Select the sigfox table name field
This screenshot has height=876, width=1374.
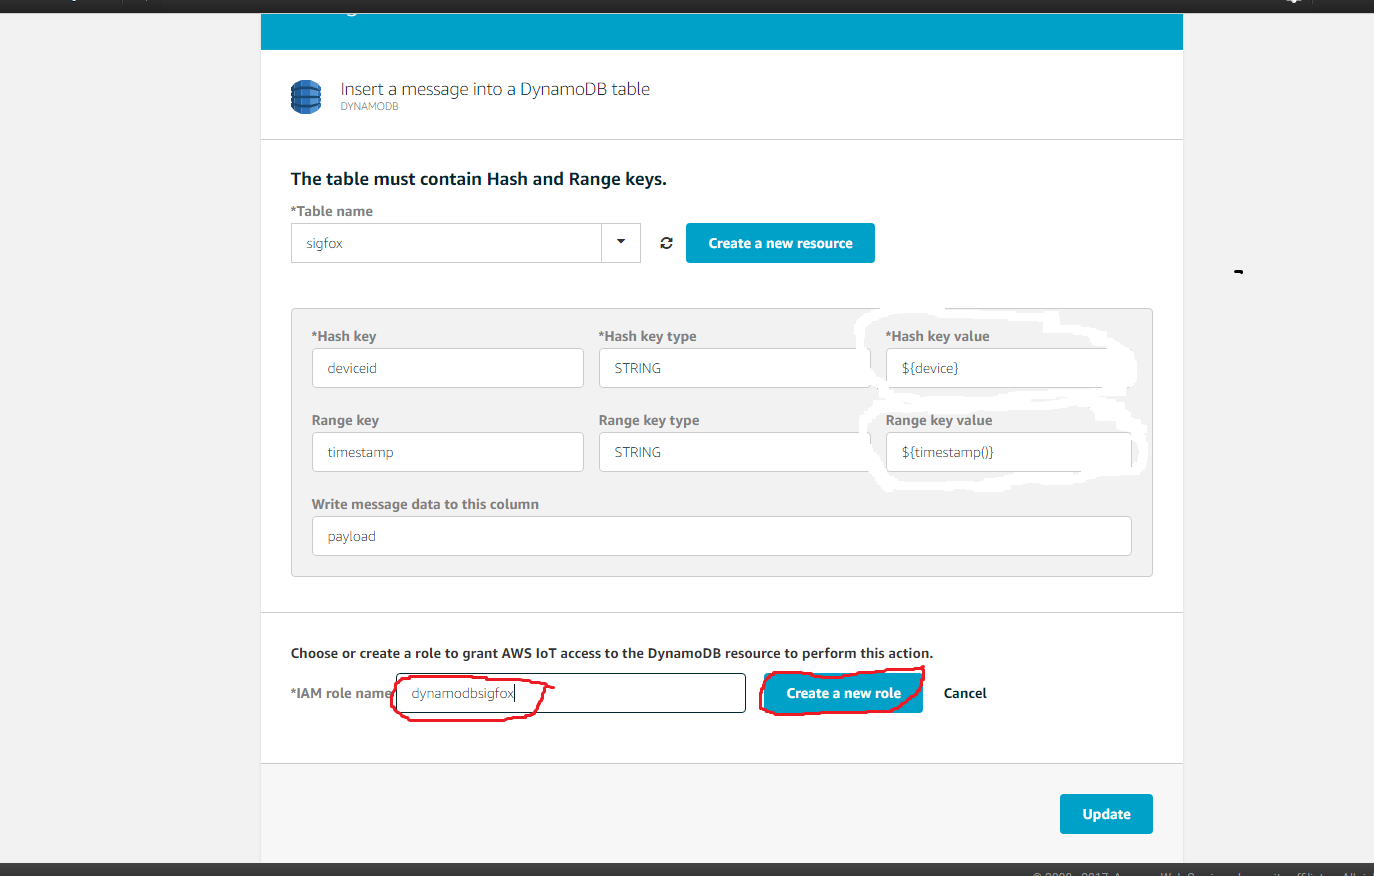pyautogui.click(x=446, y=243)
